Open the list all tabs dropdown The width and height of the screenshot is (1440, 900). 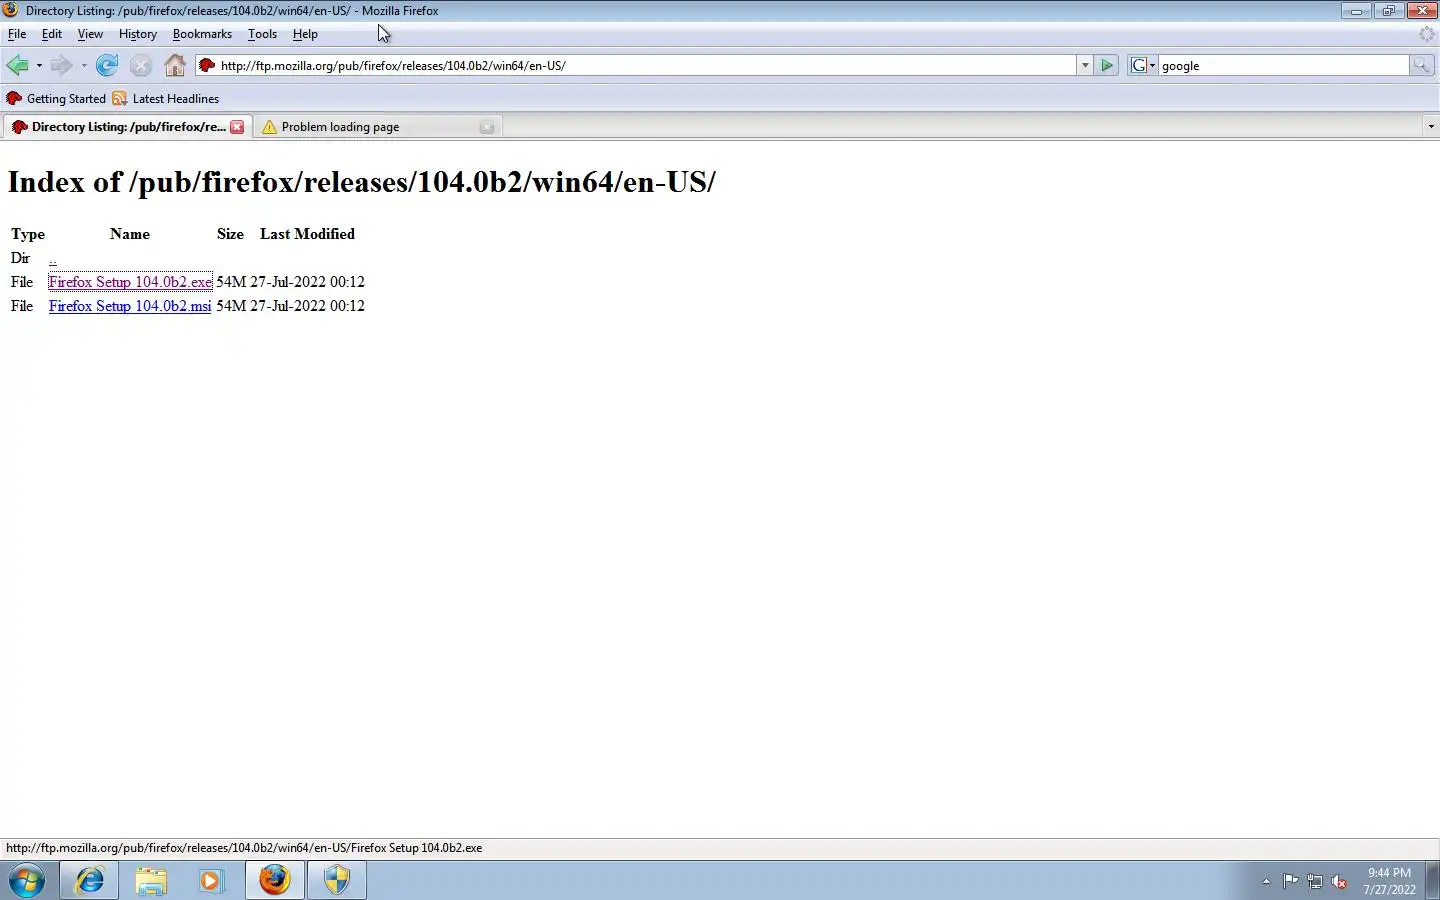tap(1430, 127)
